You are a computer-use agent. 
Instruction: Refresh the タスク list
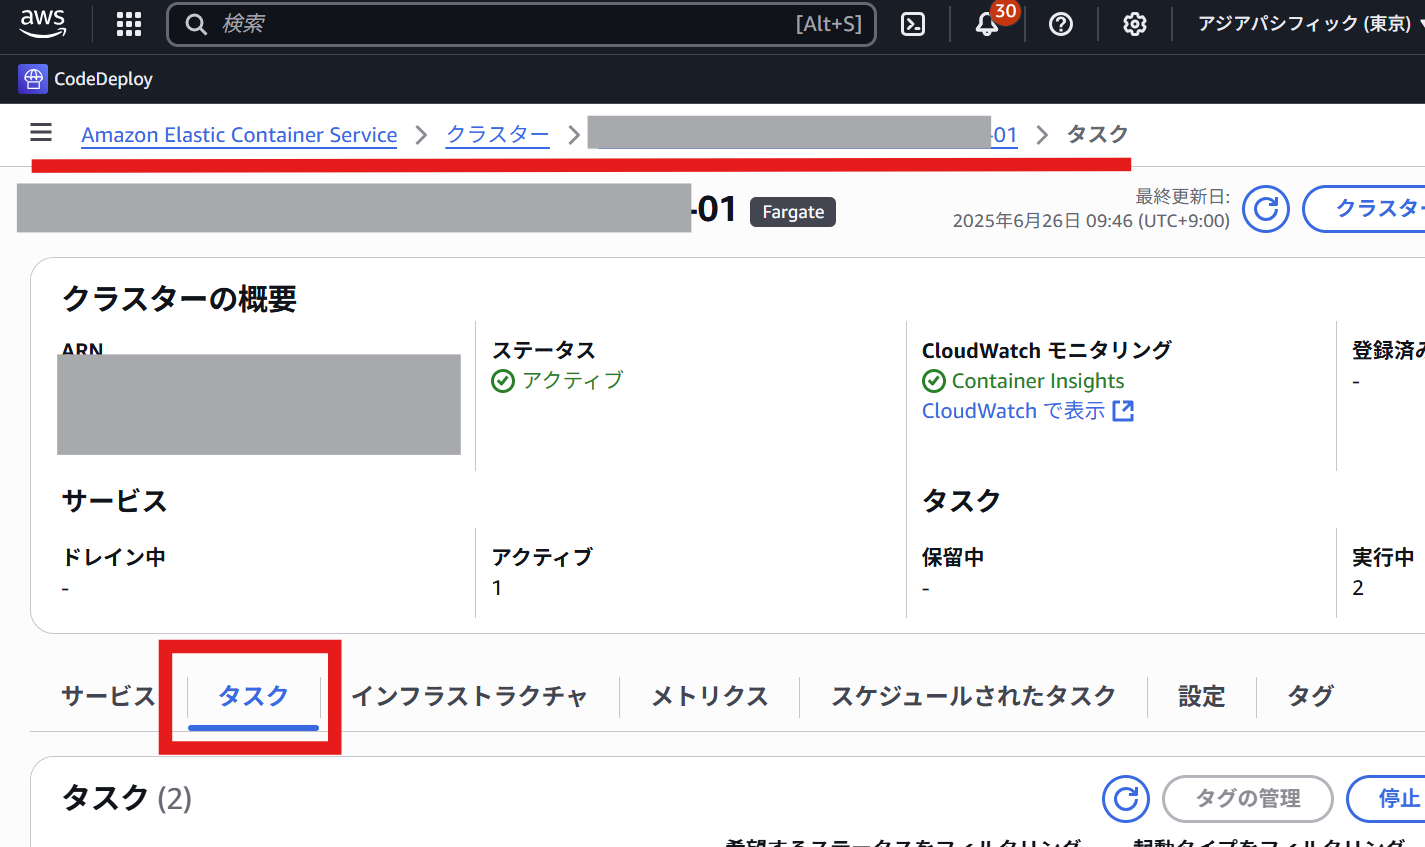tap(1126, 798)
